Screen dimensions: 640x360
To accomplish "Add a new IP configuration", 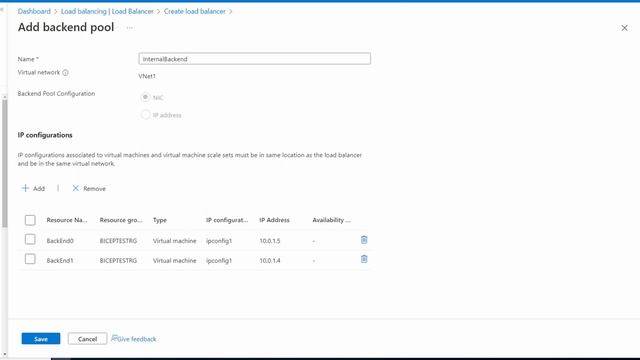I will pos(33,188).
